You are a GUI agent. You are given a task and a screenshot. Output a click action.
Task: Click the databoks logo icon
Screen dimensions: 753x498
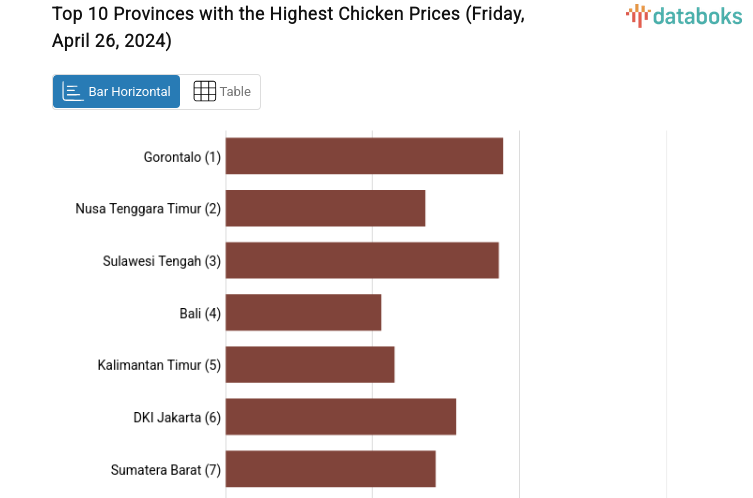point(637,15)
